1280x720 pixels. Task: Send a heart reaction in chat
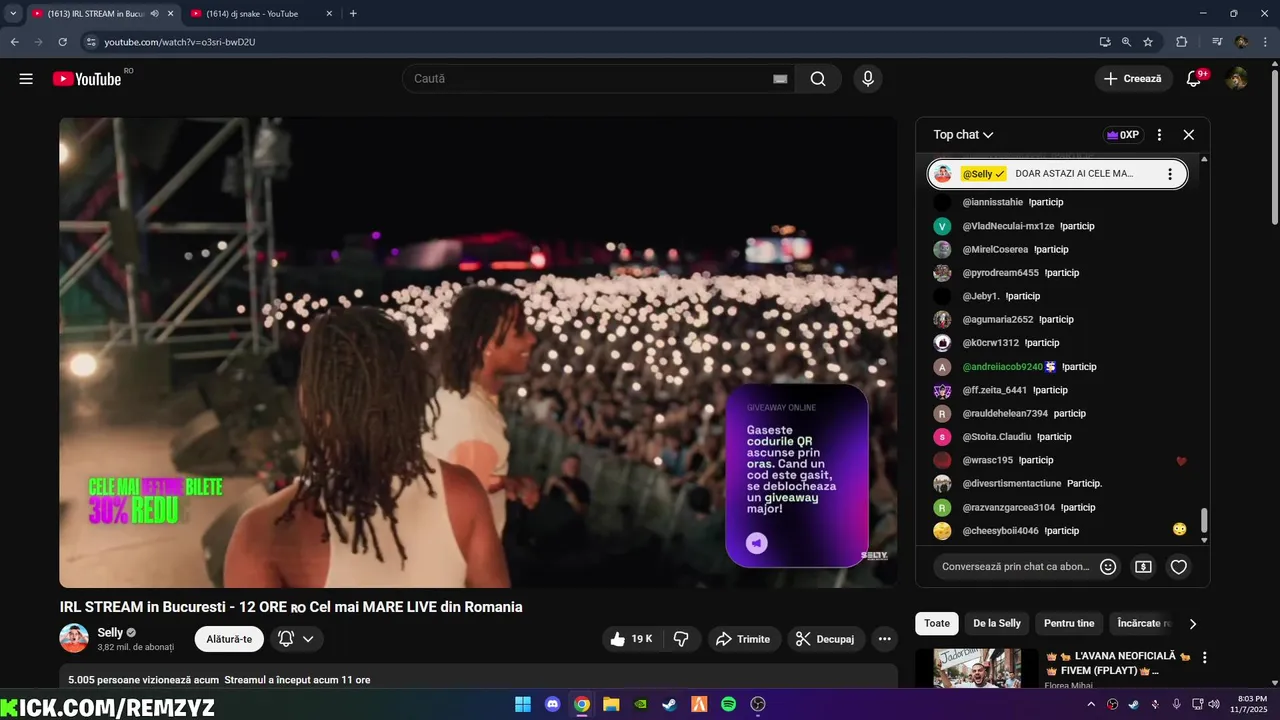(x=1179, y=567)
